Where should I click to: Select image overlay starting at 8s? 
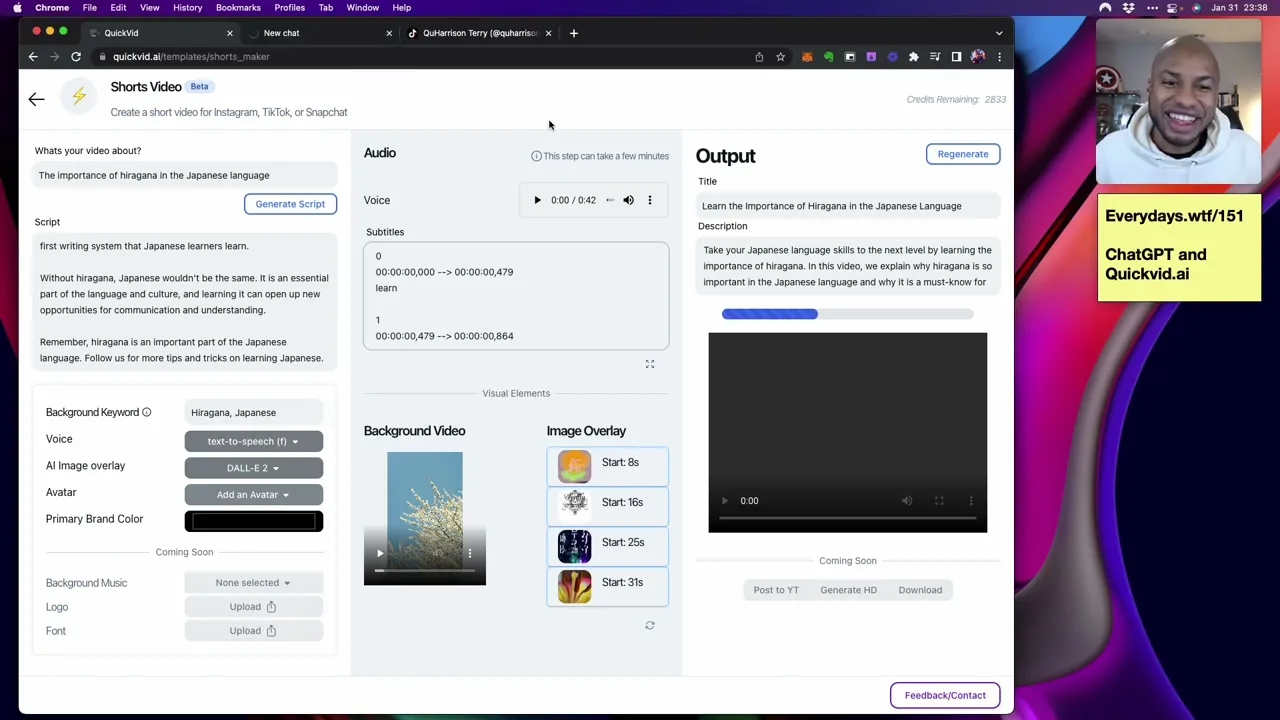(608, 467)
